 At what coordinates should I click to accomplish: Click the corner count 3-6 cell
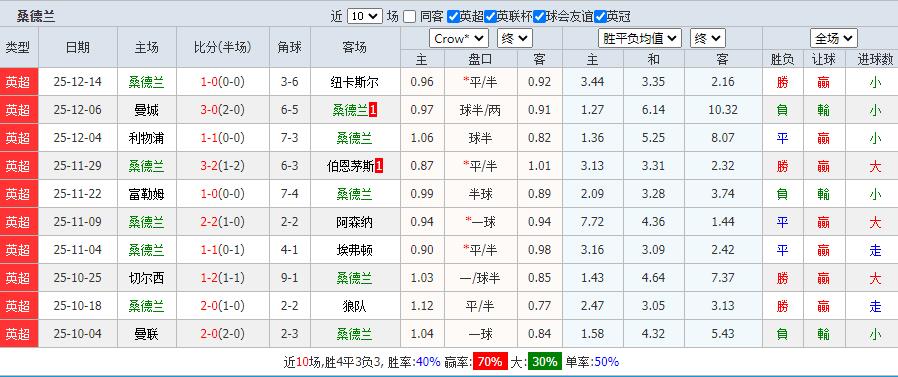289,82
